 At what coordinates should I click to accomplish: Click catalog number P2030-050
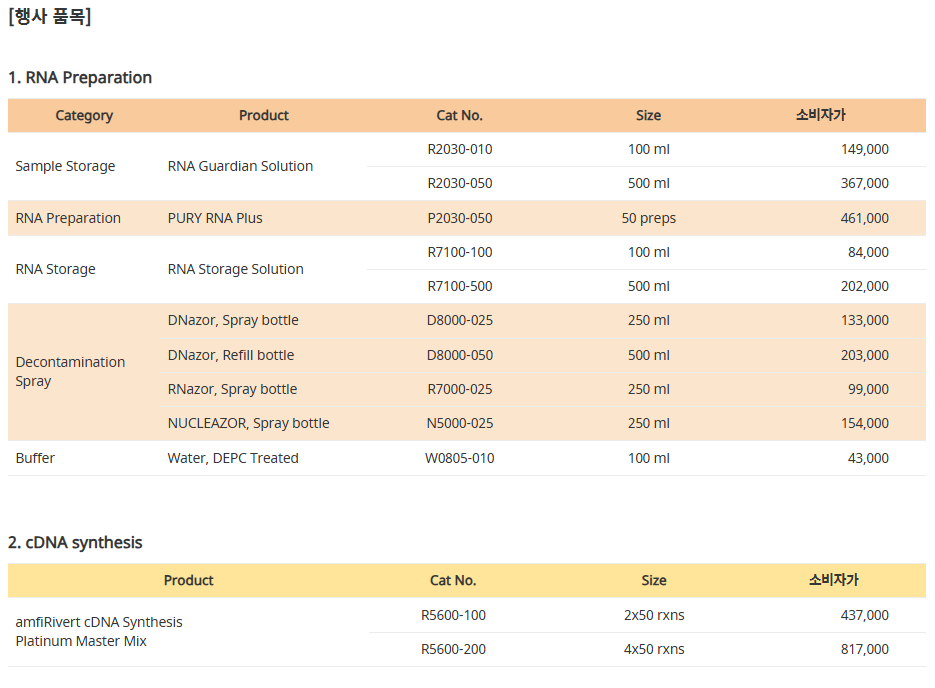(460, 218)
